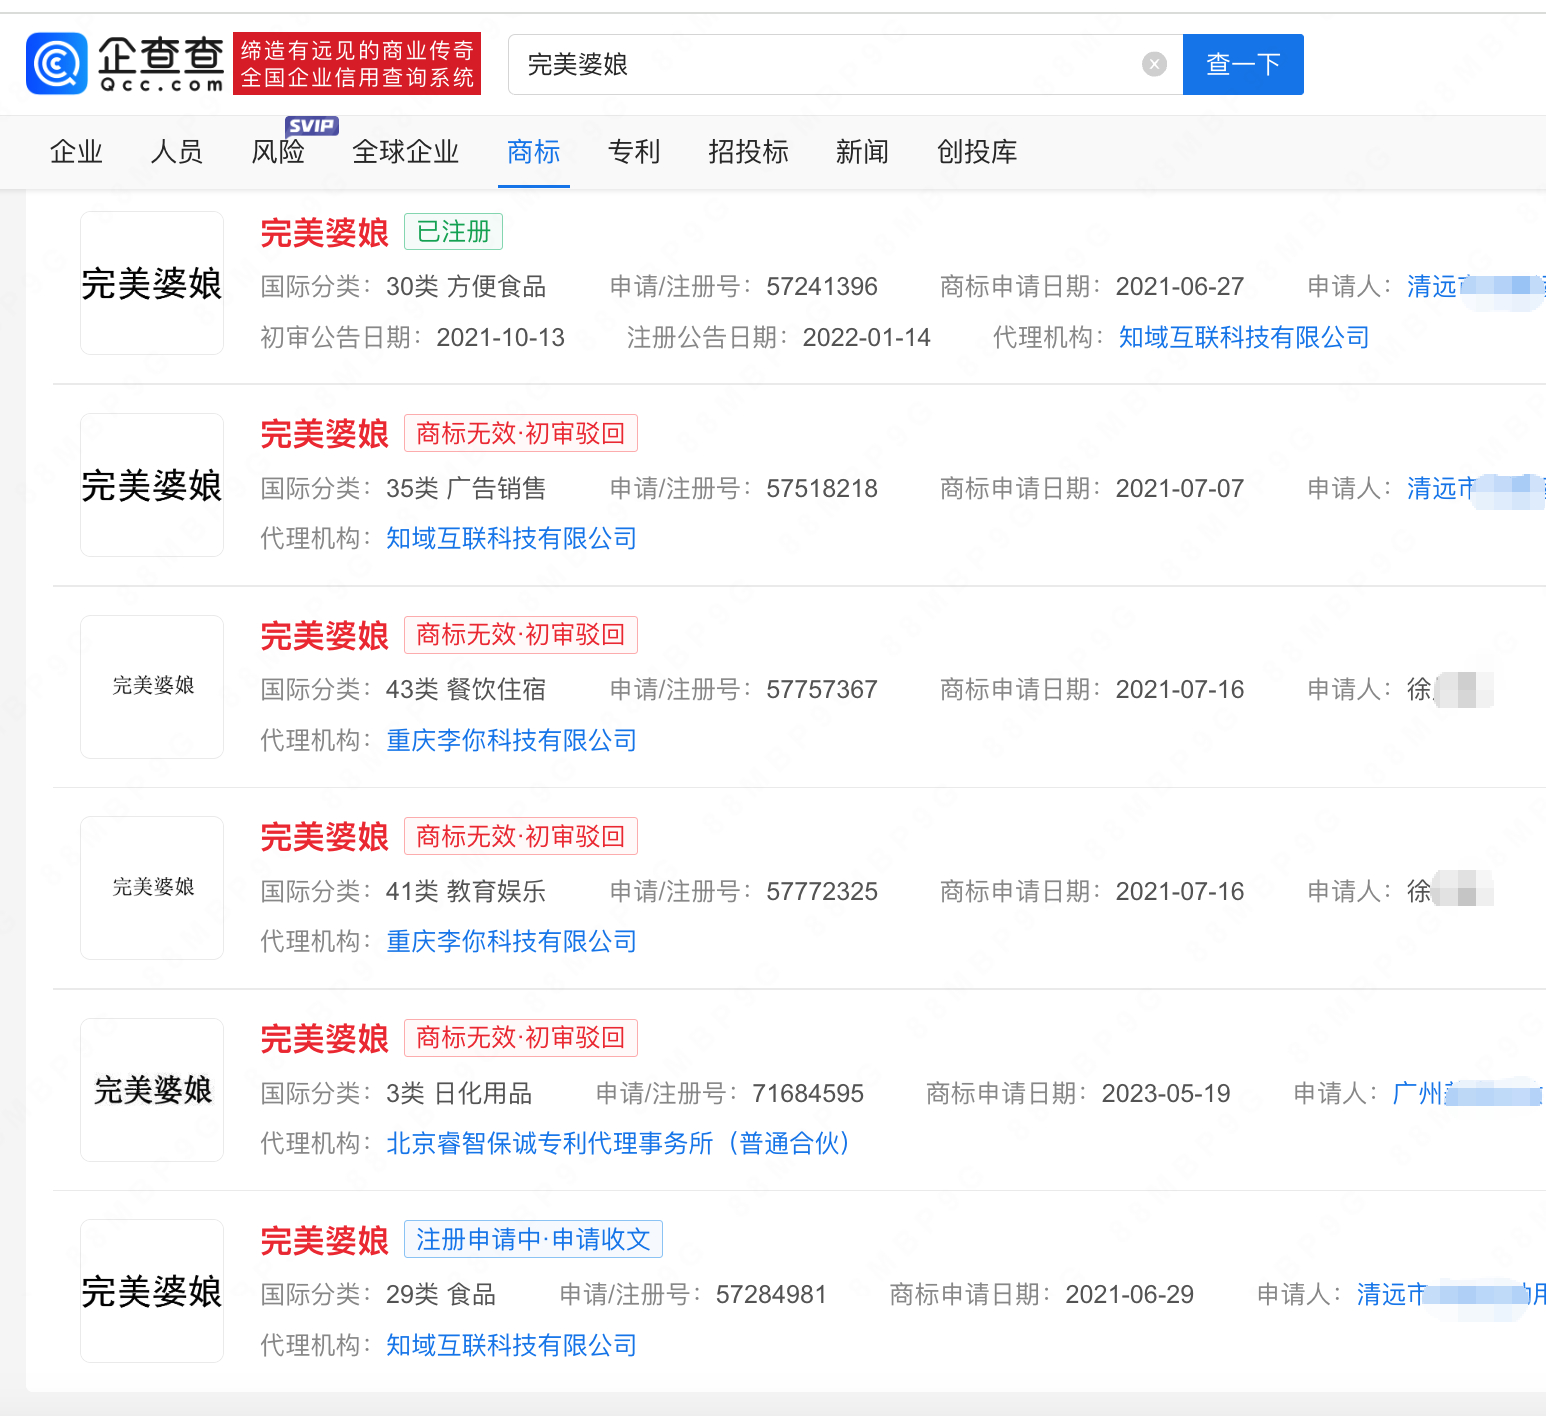Open 完美婆娘 title of the 30类 方便食品 result
This screenshot has width=1546, height=1416.
coord(324,233)
